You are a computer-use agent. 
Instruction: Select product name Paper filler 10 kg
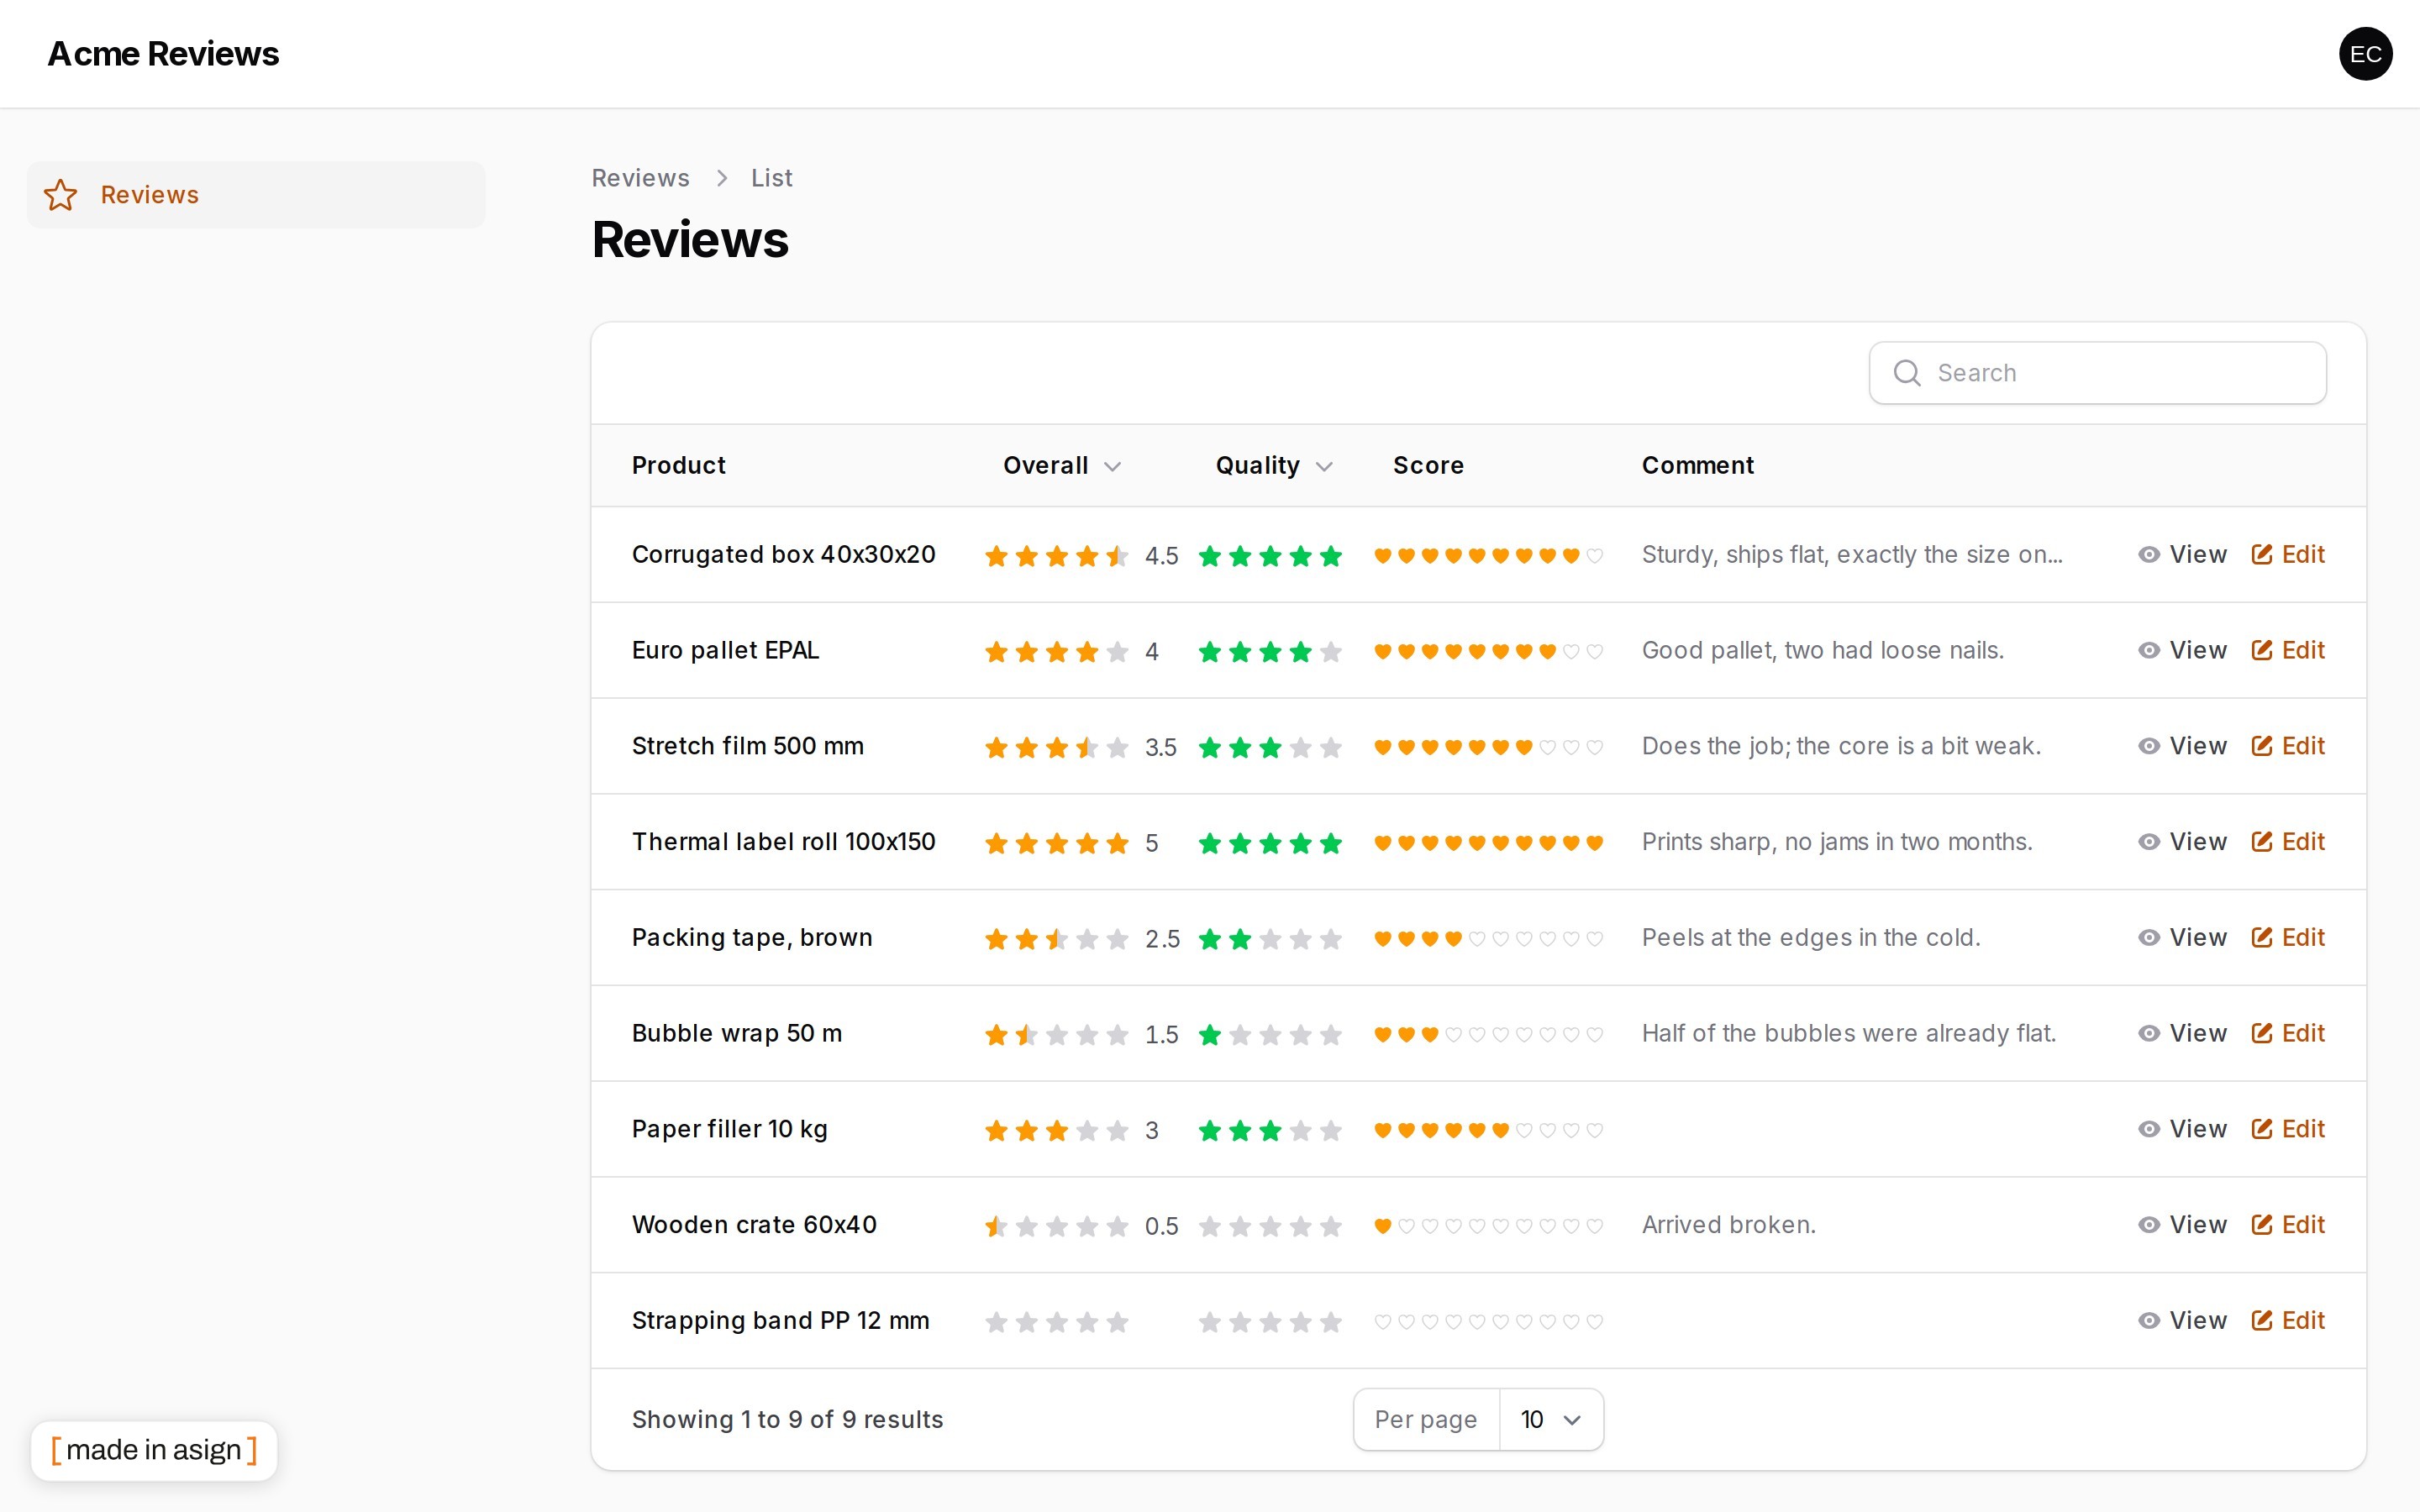pos(729,1130)
